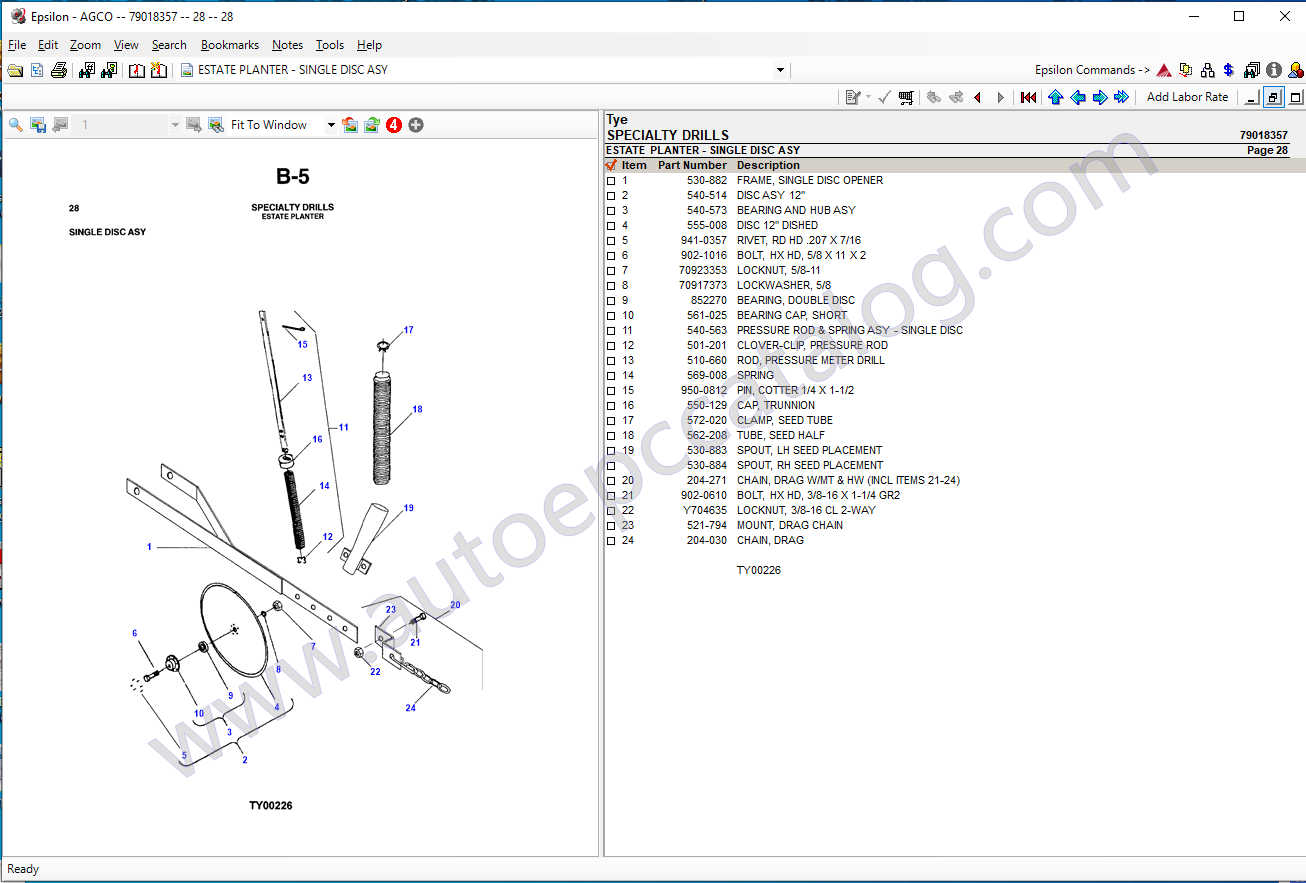1306x883 pixels.
Task: Click the info circle icon
Action: (x=1273, y=70)
